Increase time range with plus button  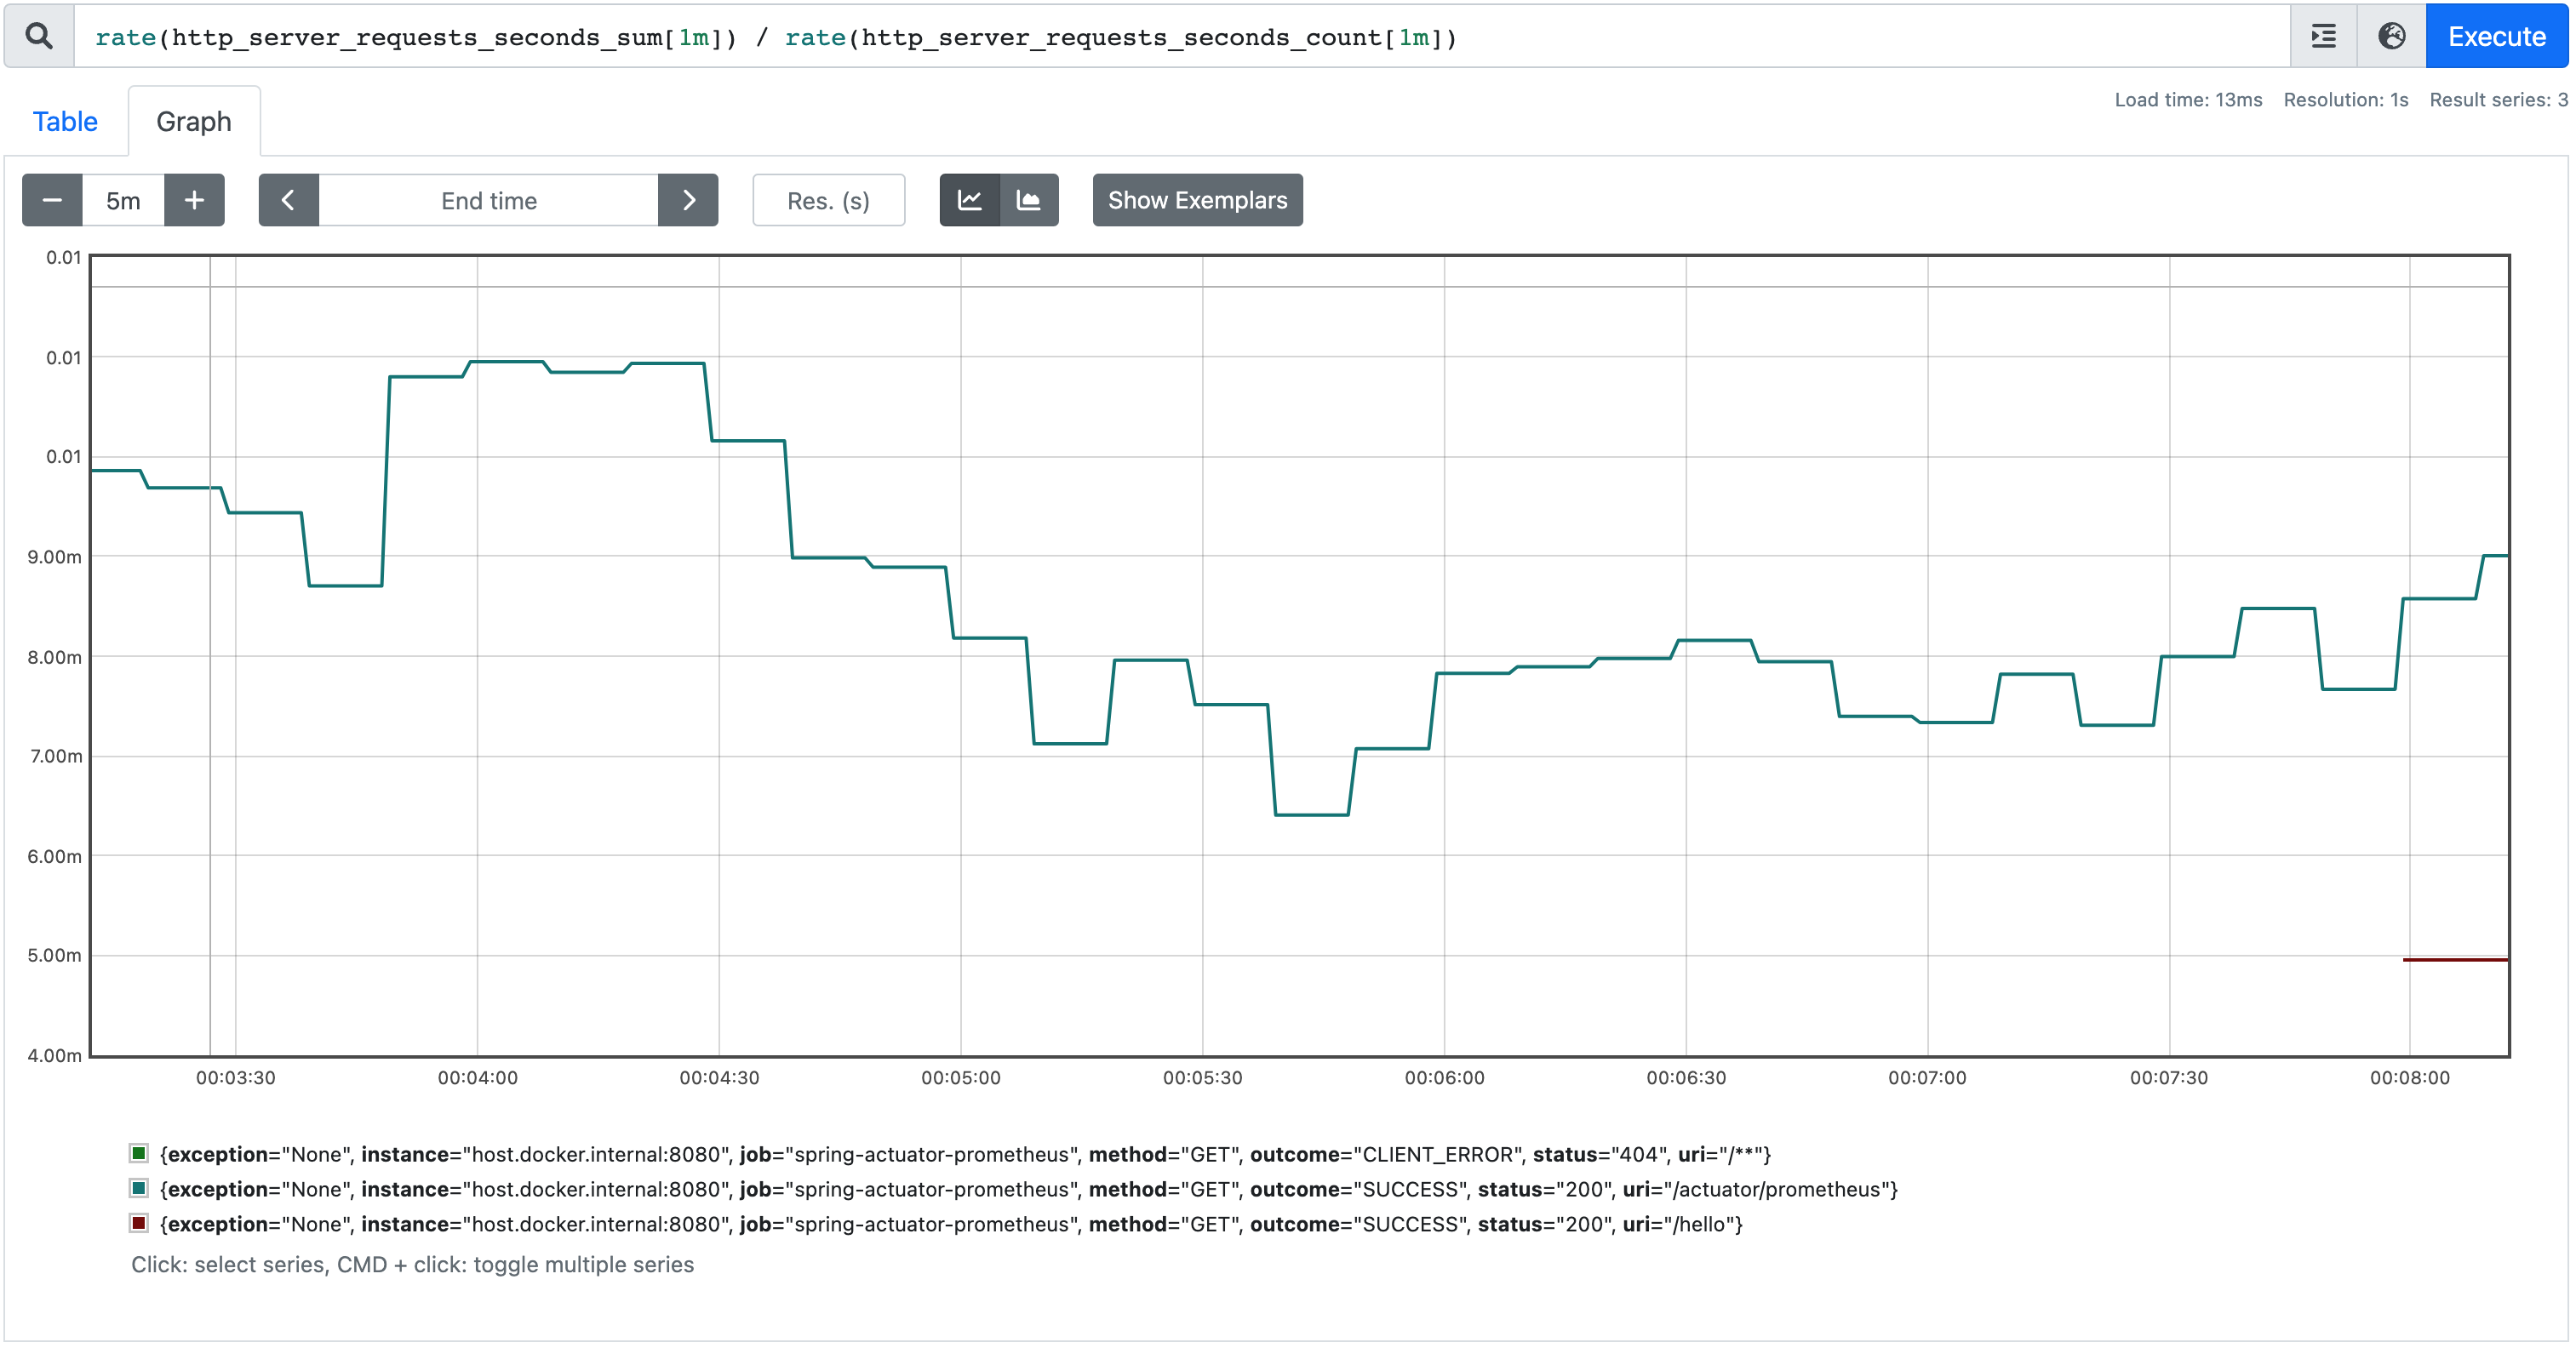pyautogui.click(x=194, y=200)
